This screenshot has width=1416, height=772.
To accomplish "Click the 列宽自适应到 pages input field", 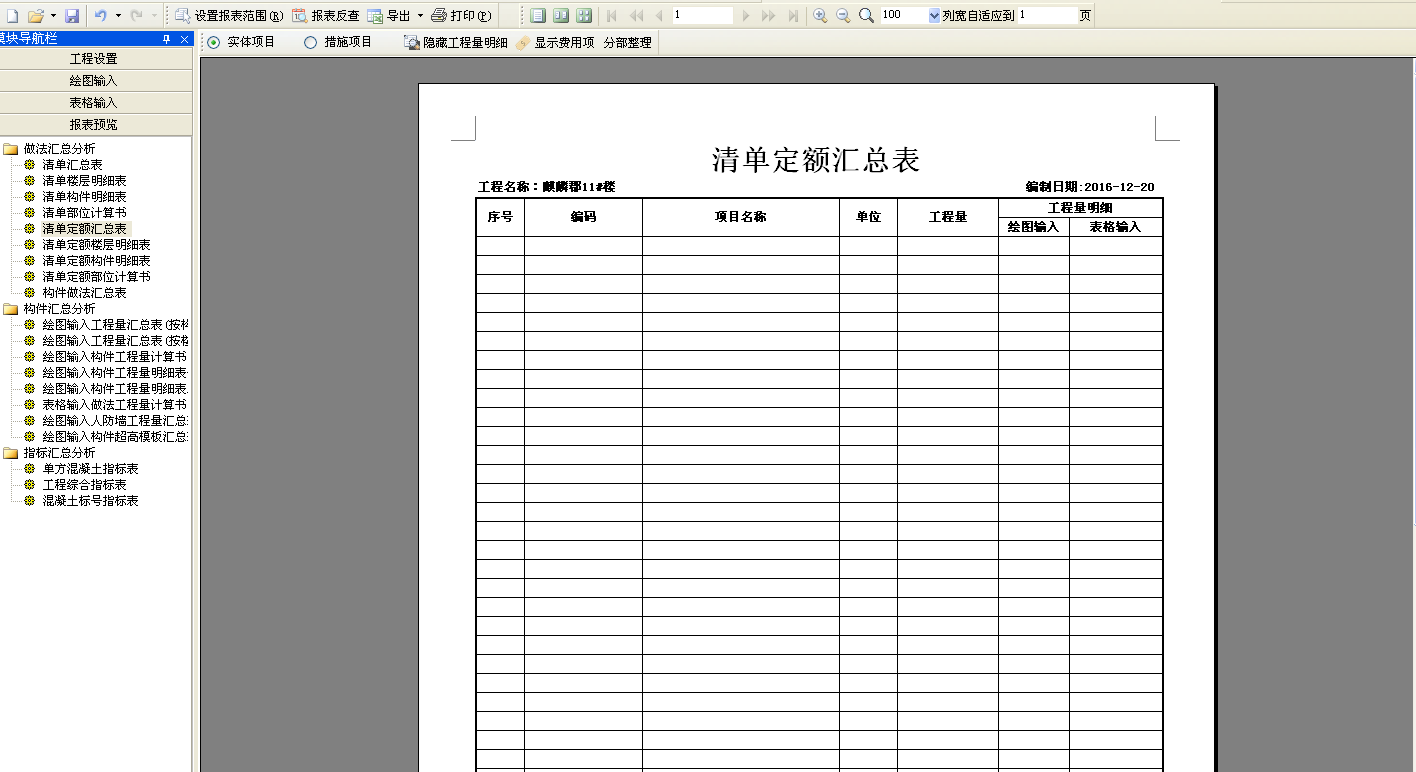I will 1047,16.
